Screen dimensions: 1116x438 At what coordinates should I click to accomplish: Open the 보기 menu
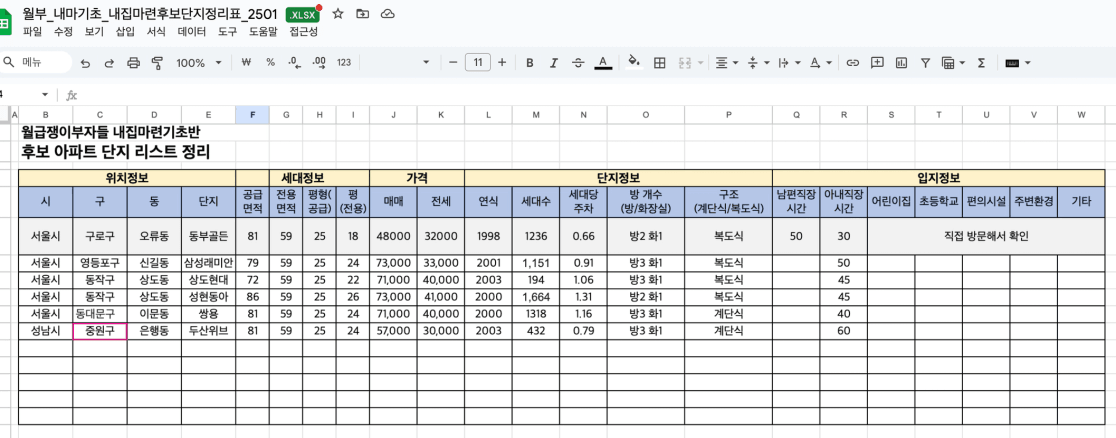coord(94,31)
